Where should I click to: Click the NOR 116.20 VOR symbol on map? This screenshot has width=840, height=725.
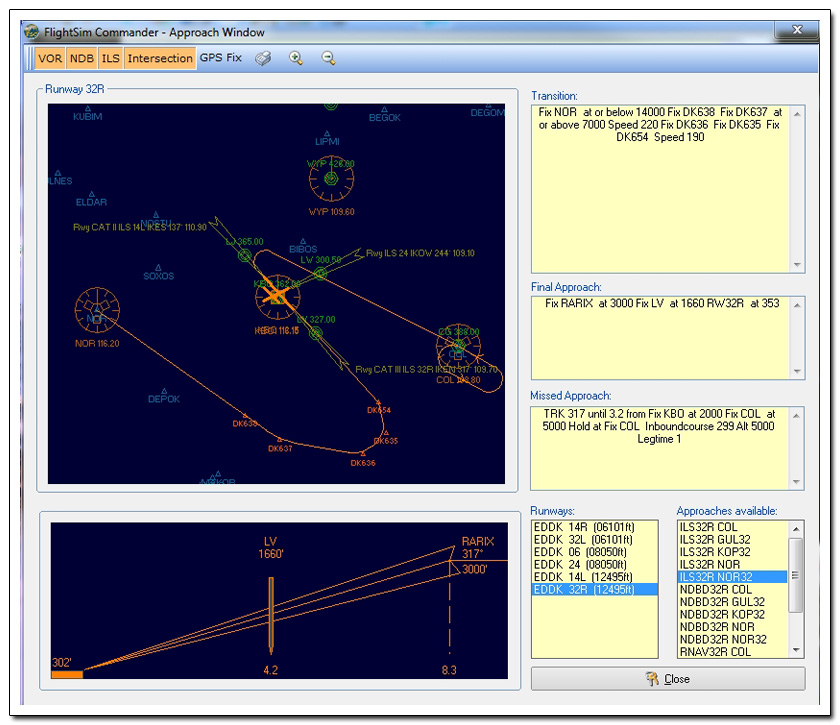click(97, 310)
